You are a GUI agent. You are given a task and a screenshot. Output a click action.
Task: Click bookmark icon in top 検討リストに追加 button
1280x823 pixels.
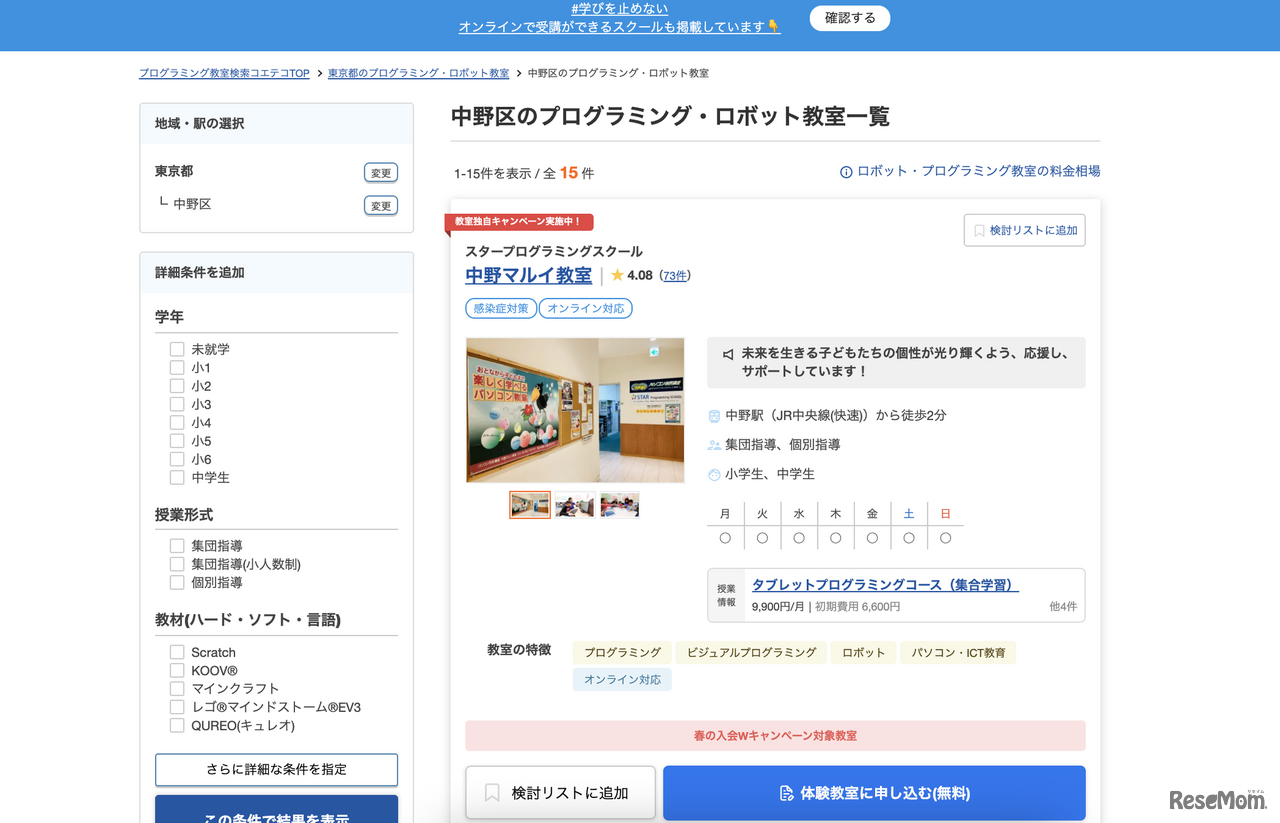979,230
